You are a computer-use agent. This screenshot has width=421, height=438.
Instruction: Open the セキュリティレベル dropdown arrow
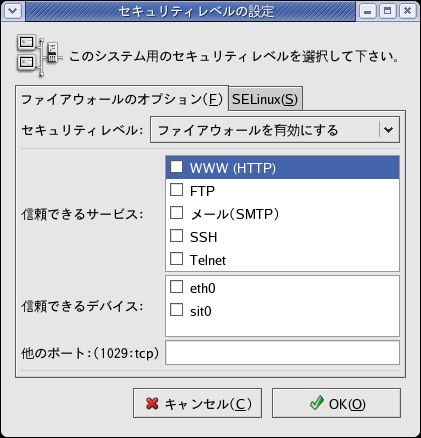click(388, 130)
